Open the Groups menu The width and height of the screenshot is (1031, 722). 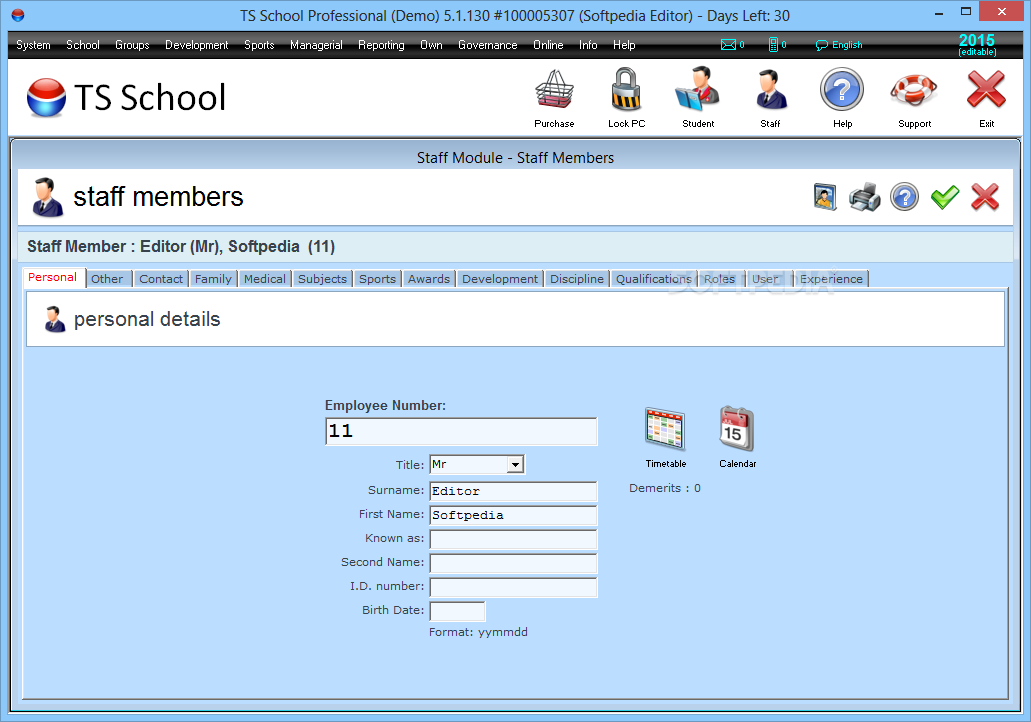(132, 45)
